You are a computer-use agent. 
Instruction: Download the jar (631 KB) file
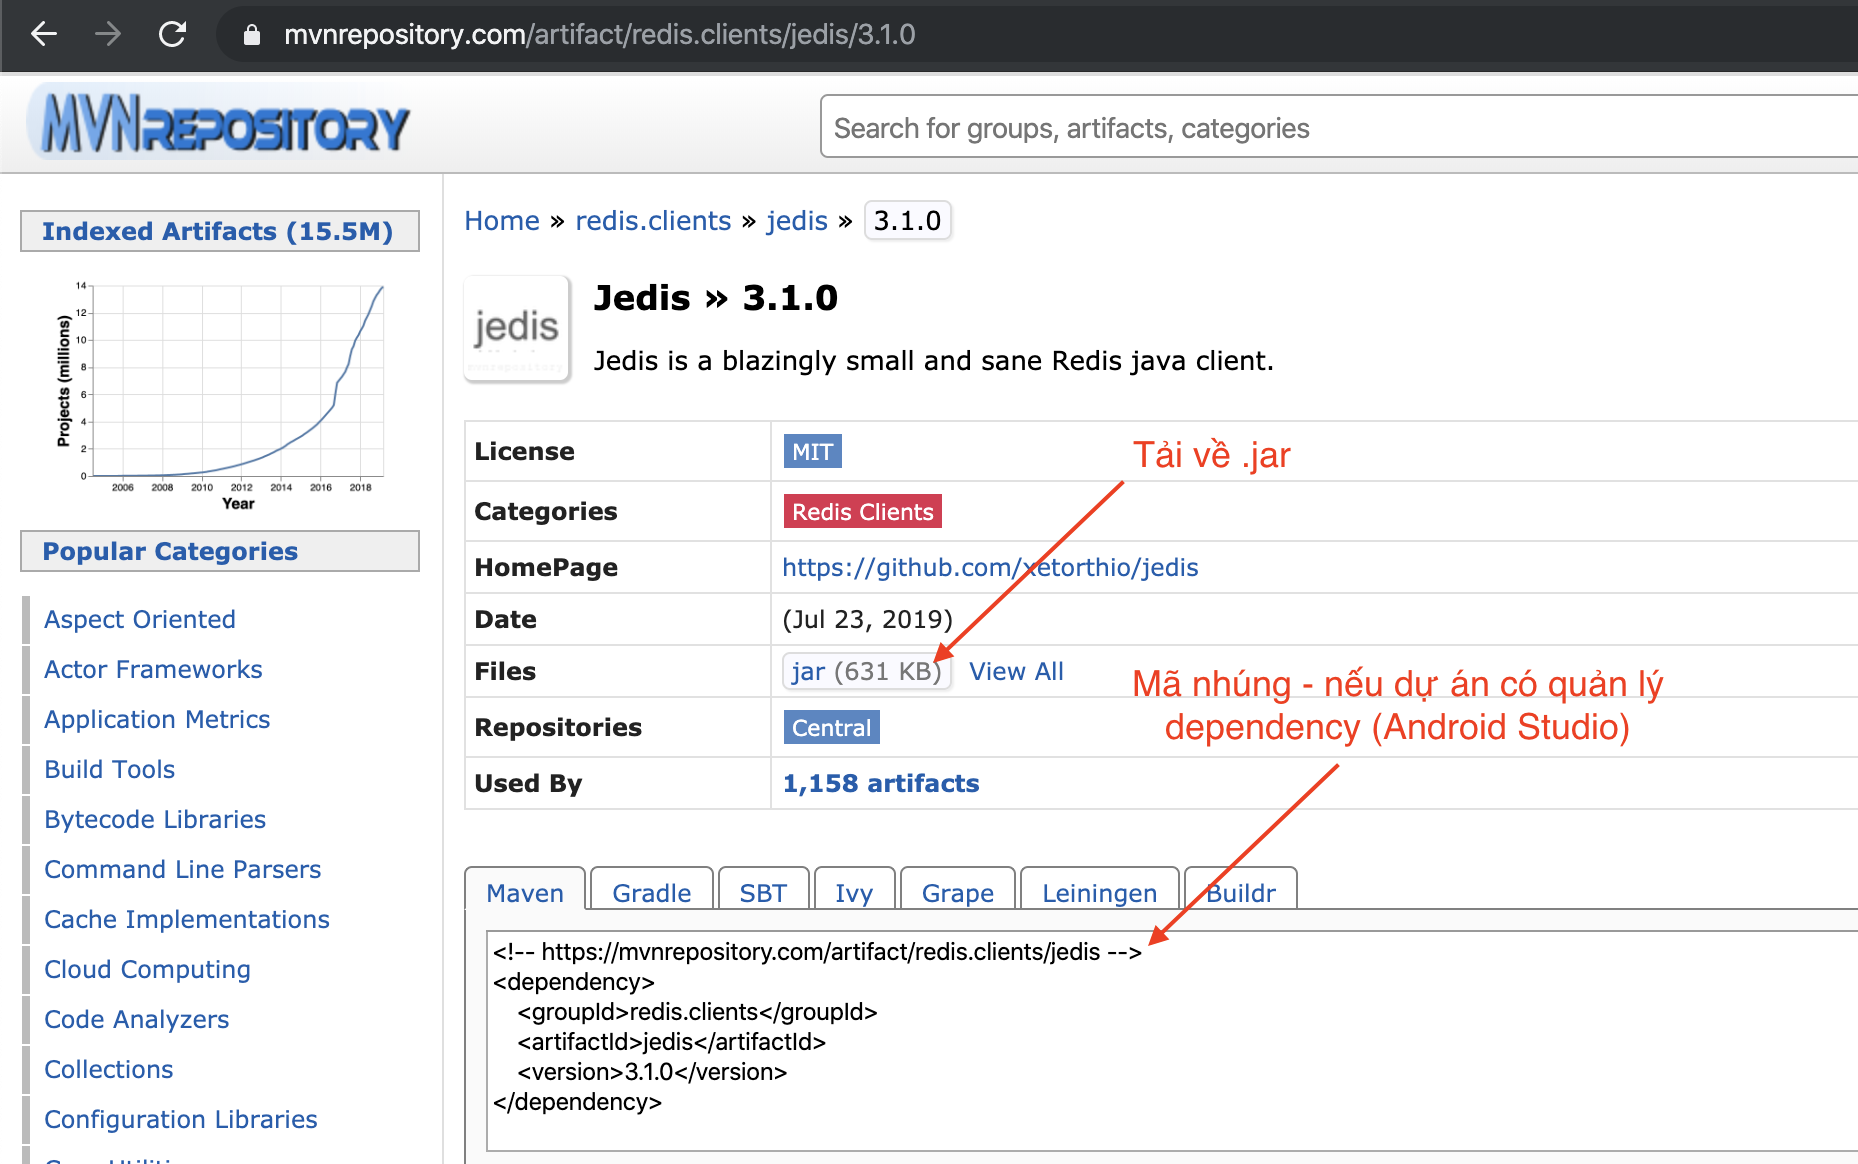click(x=866, y=671)
